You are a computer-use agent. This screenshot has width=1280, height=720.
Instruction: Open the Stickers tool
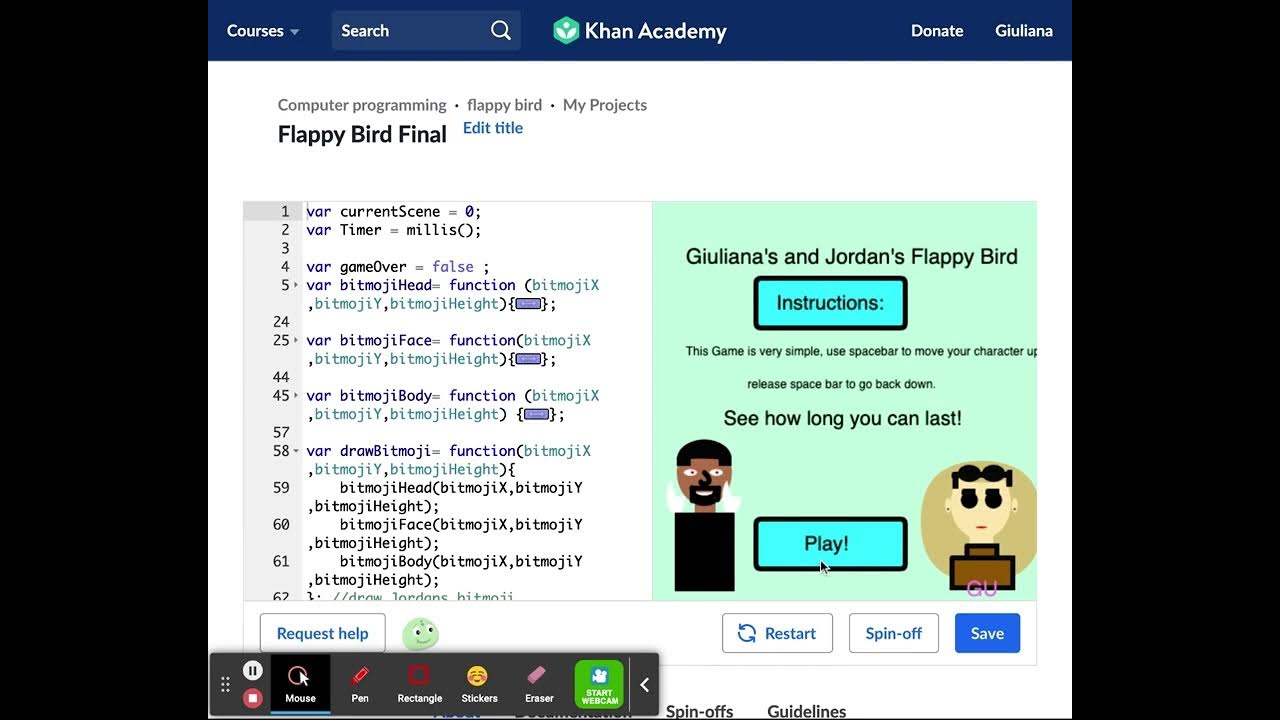click(x=479, y=684)
